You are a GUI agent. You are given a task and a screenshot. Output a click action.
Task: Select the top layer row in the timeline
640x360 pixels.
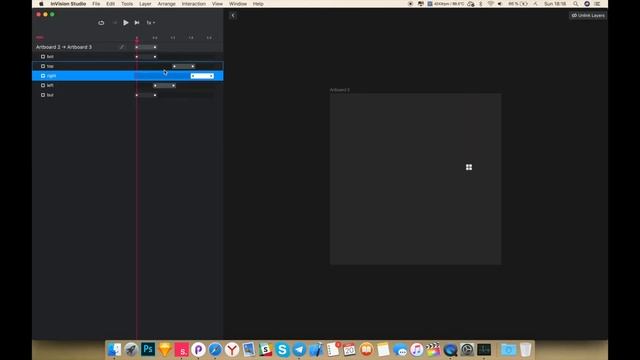point(128,66)
